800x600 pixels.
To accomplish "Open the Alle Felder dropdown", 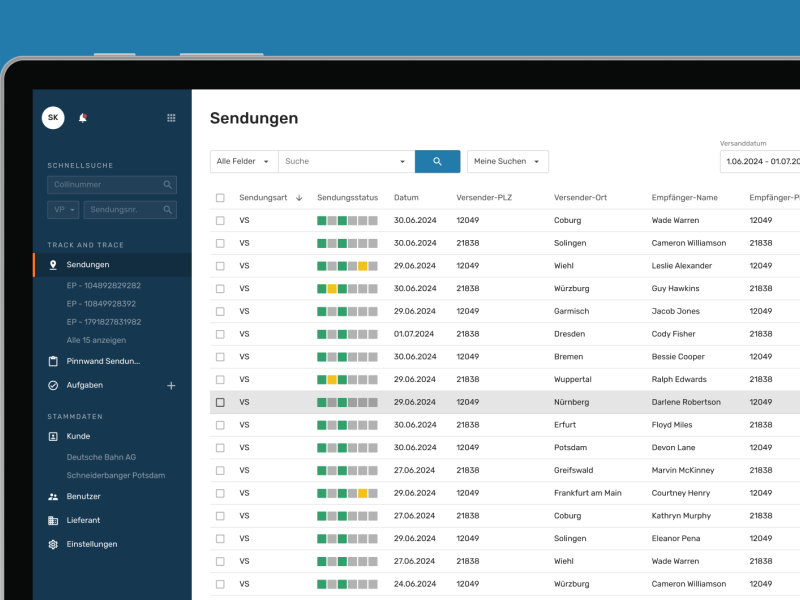I will [x=243, y=161].
